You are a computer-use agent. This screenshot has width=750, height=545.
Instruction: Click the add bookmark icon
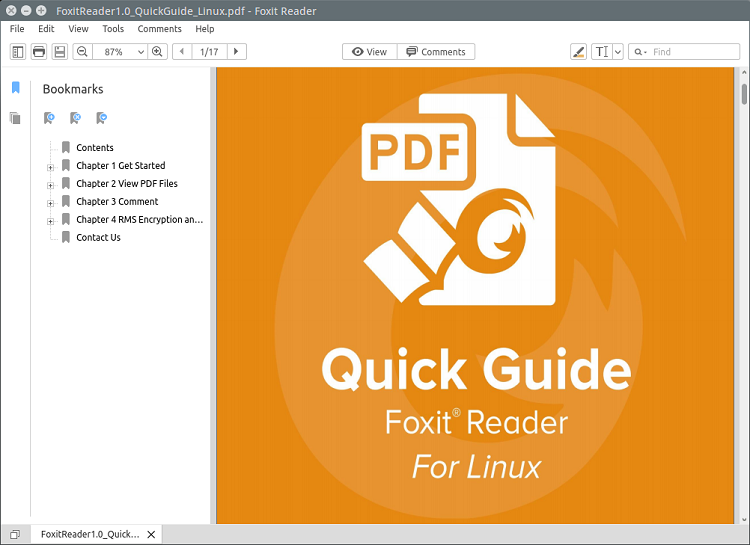[49, 118]
